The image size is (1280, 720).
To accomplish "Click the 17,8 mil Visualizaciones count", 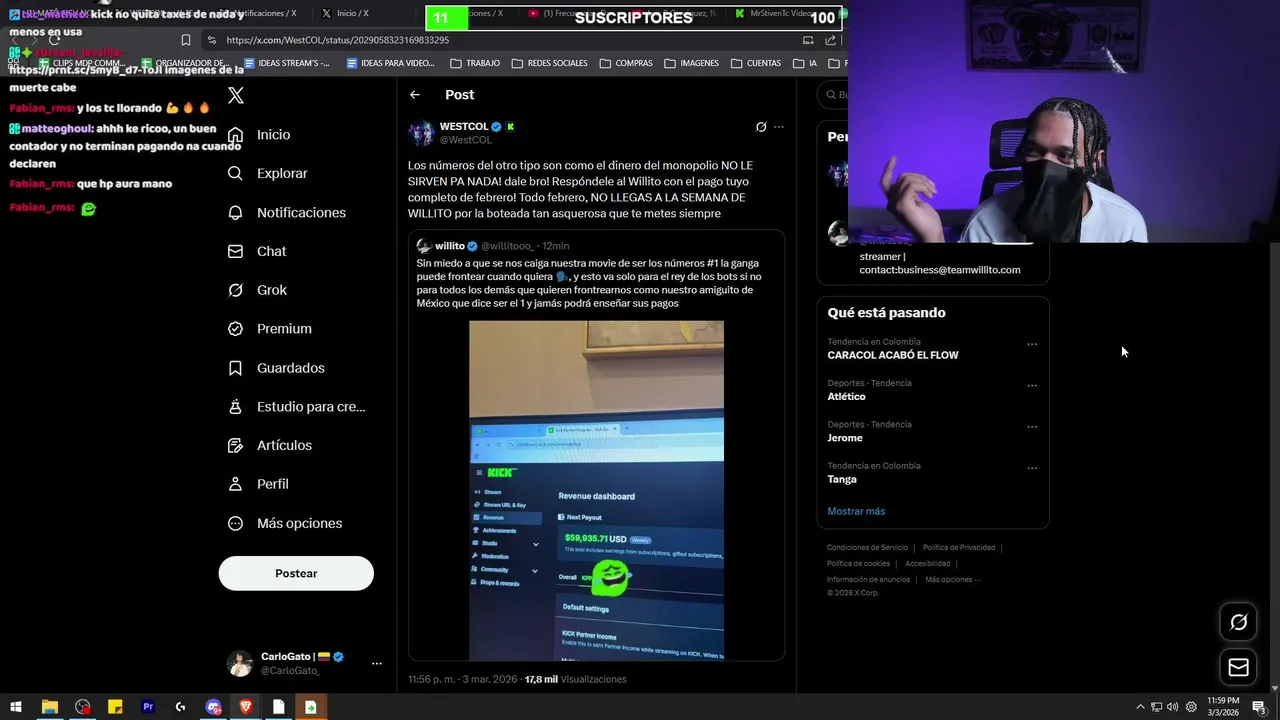I will point(576,679).
